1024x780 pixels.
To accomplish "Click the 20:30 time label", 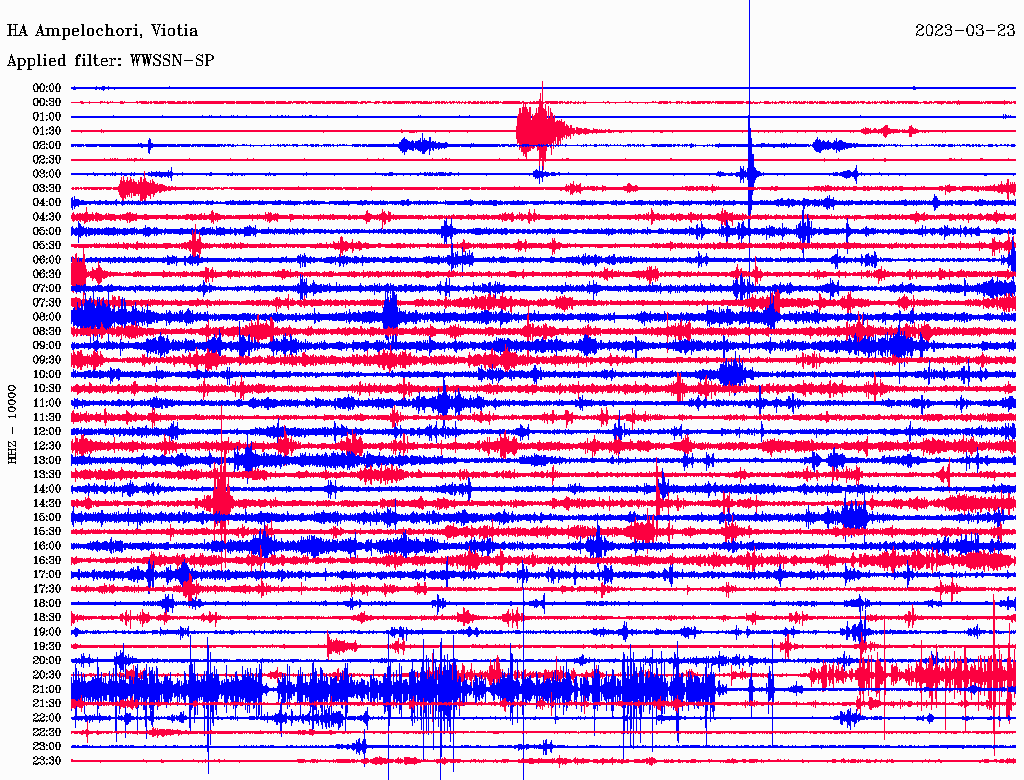I will 47,675.
